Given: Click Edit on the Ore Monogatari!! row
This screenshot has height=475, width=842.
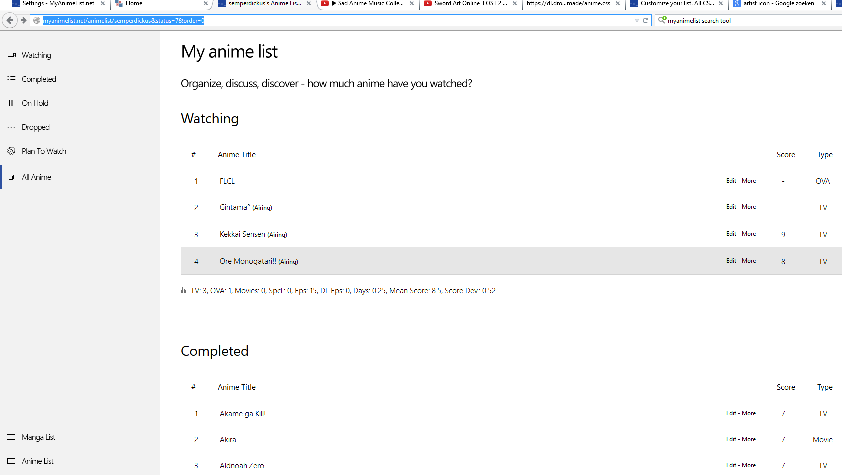Looking at the screenshot, I should [x=731, y=261].
